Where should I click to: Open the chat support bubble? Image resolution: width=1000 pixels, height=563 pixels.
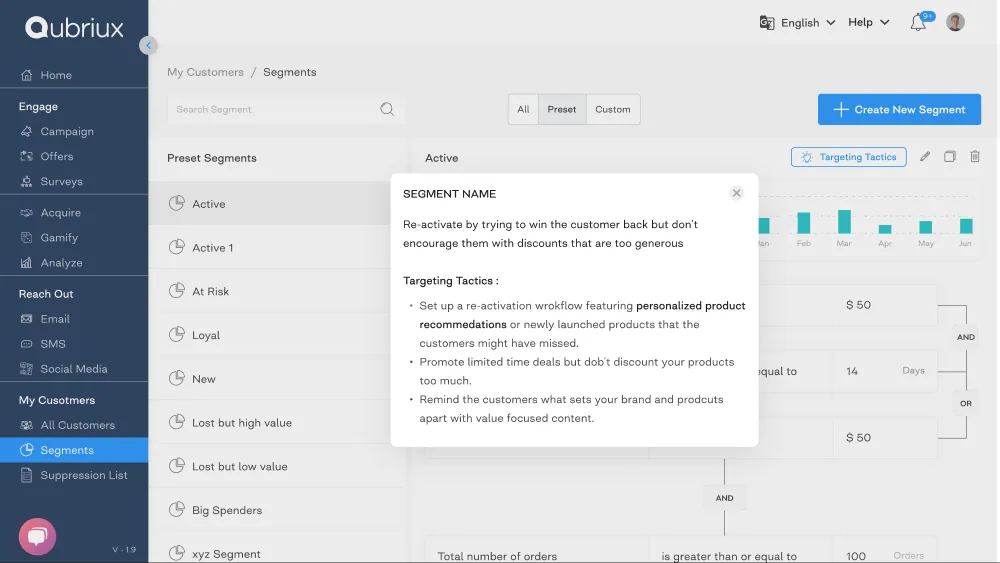pyautogui.click(x=37, y=536)
